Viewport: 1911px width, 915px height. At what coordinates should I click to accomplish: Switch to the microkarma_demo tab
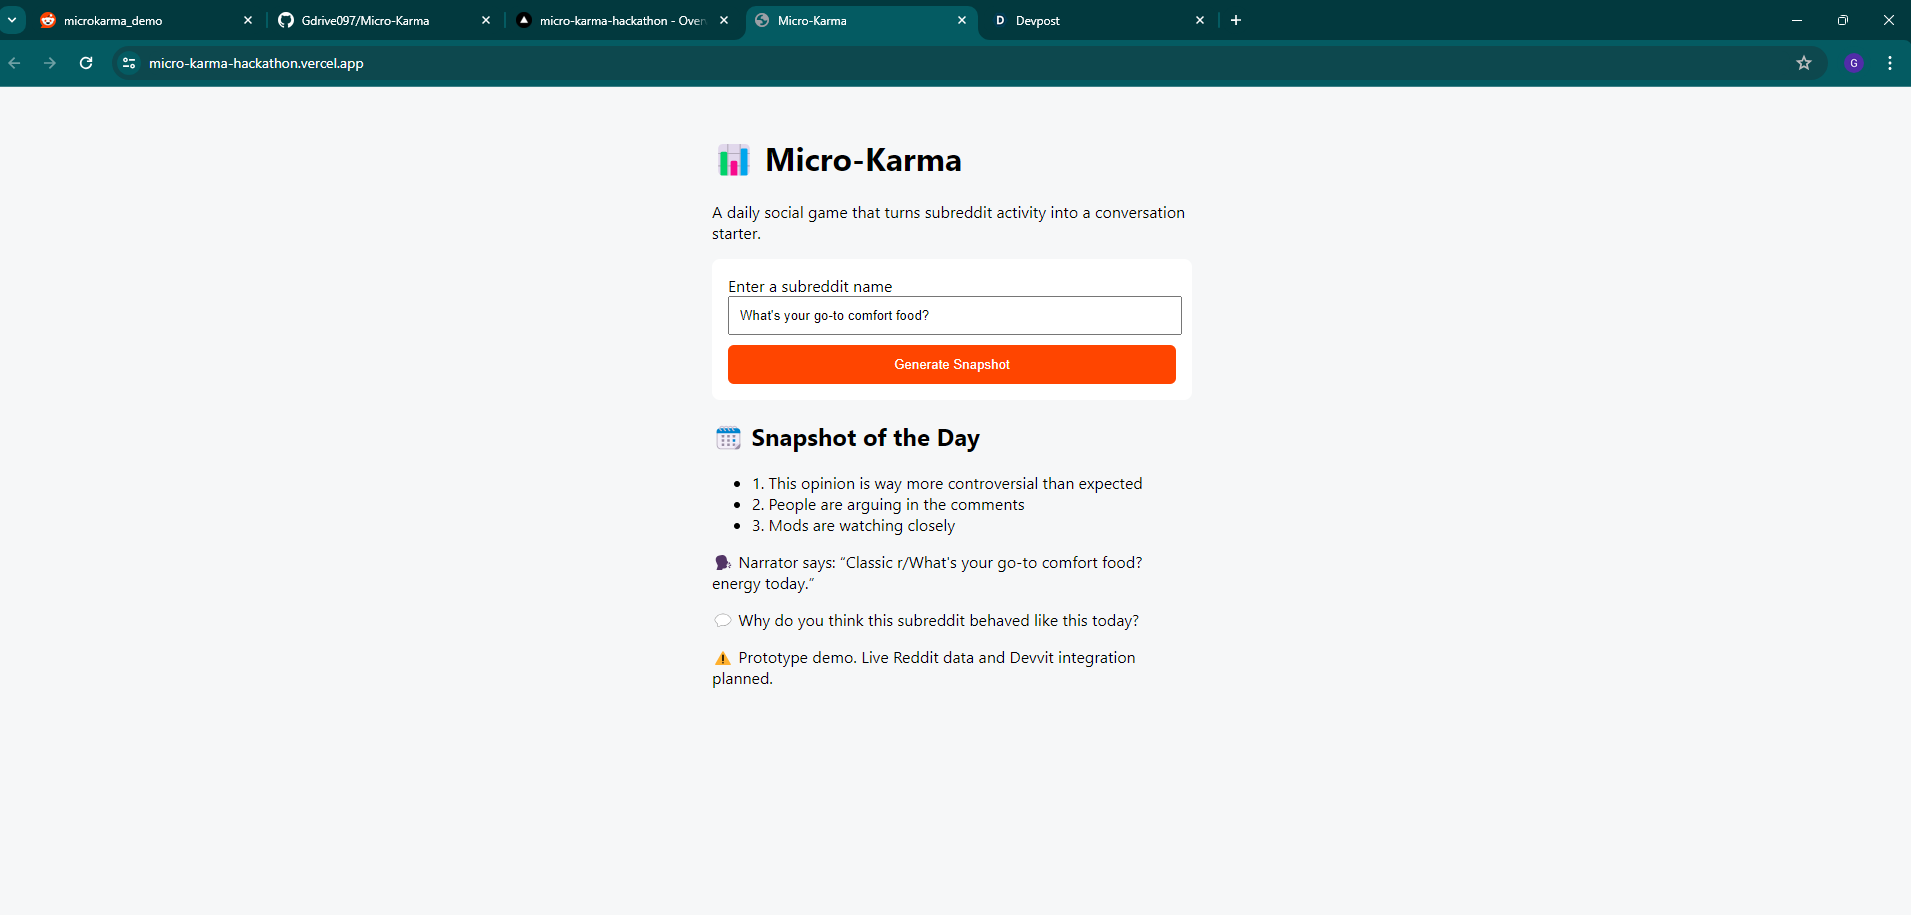(x=147, y=20)
